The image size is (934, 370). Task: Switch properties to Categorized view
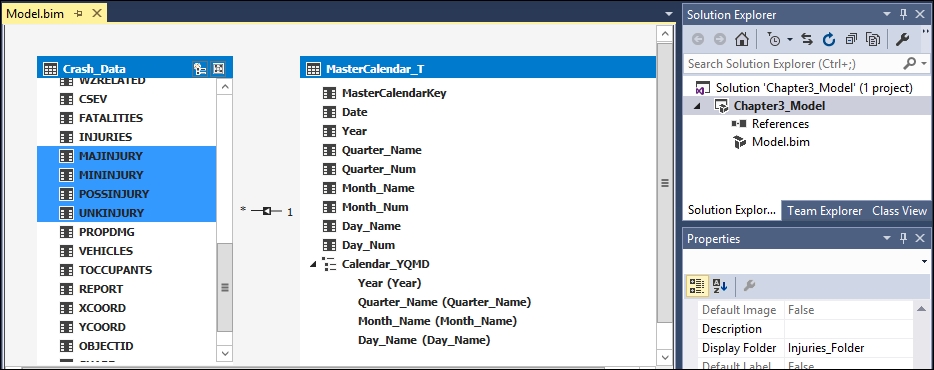[696, 286]
